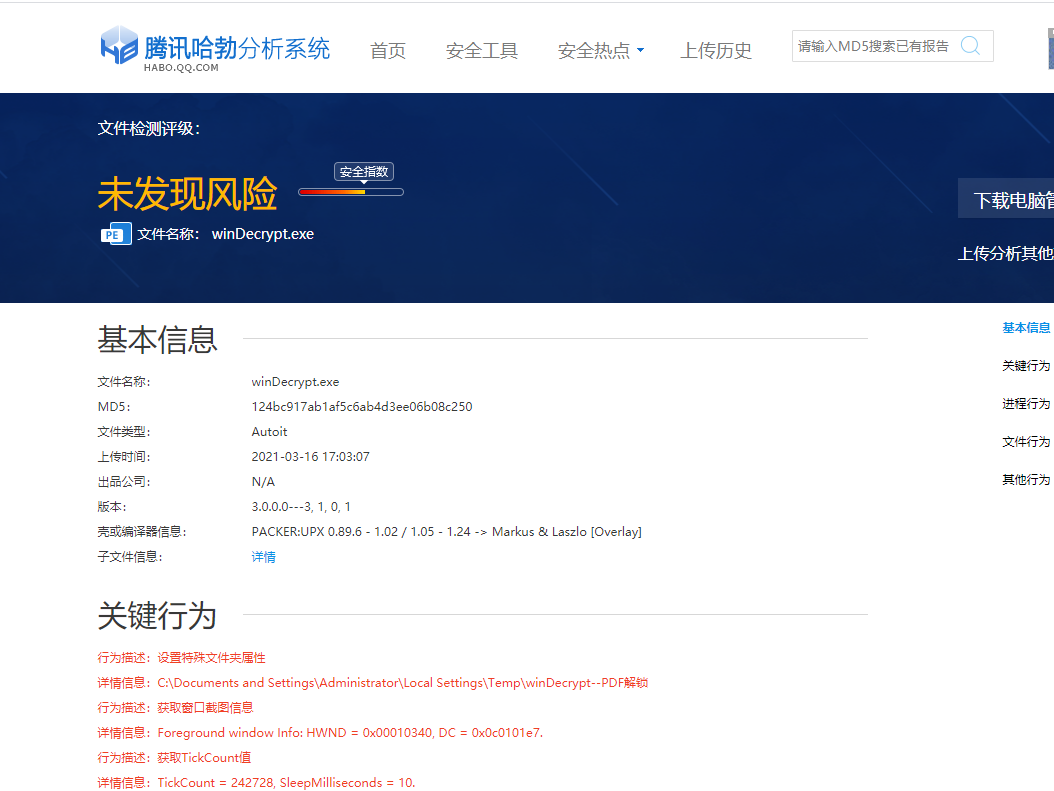Focus the MD5 search input field
Image resolution: width=1054 pixels, height=791 pixels.
coord(874,46)
